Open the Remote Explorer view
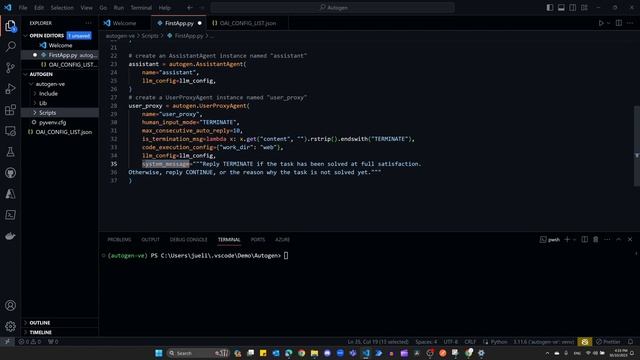This screenshot has height=360, width=640. pyautogui.click(x=10, y=131)
